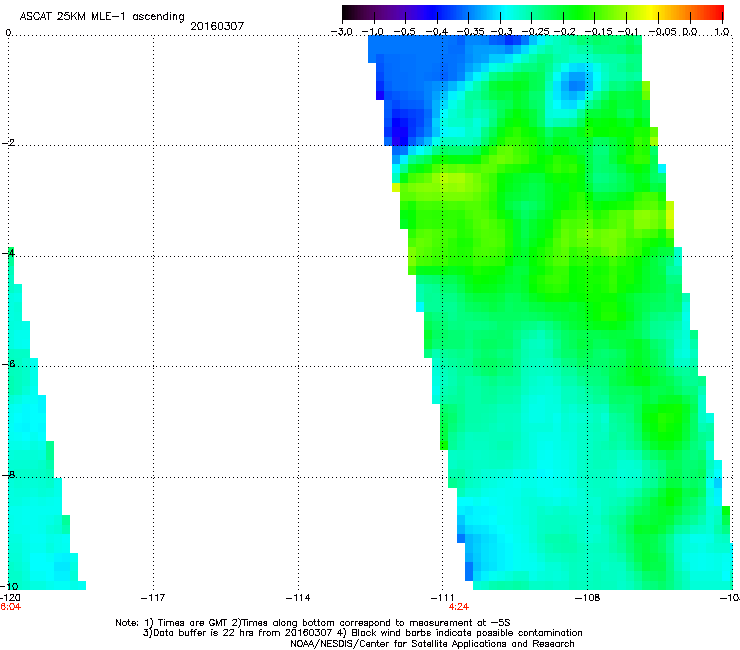Viewport: 740px width, 650px height.
Task: Click the -0.25 color scale label
Action: click(535, 32)
